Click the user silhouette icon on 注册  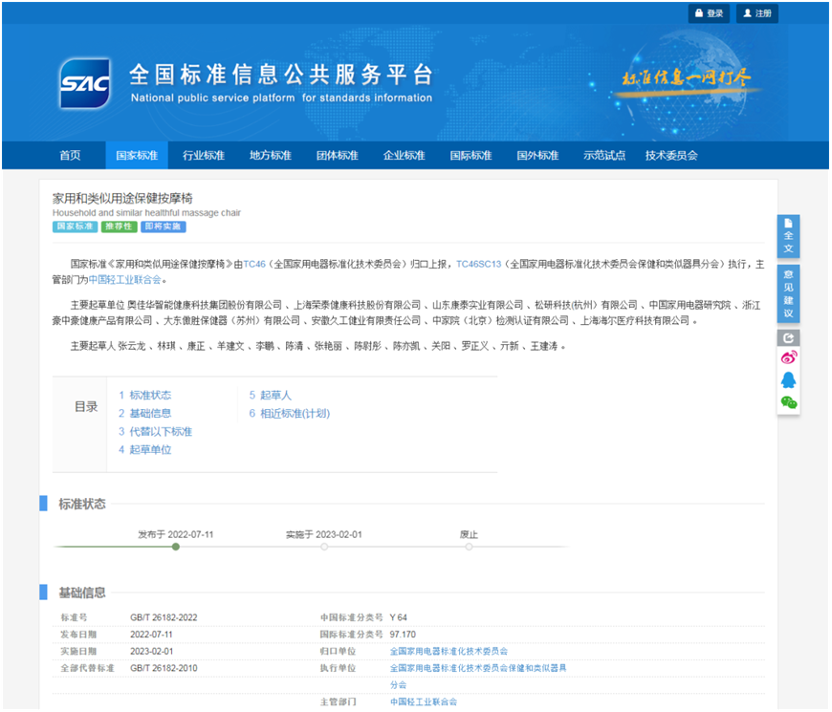pos(748,13)
